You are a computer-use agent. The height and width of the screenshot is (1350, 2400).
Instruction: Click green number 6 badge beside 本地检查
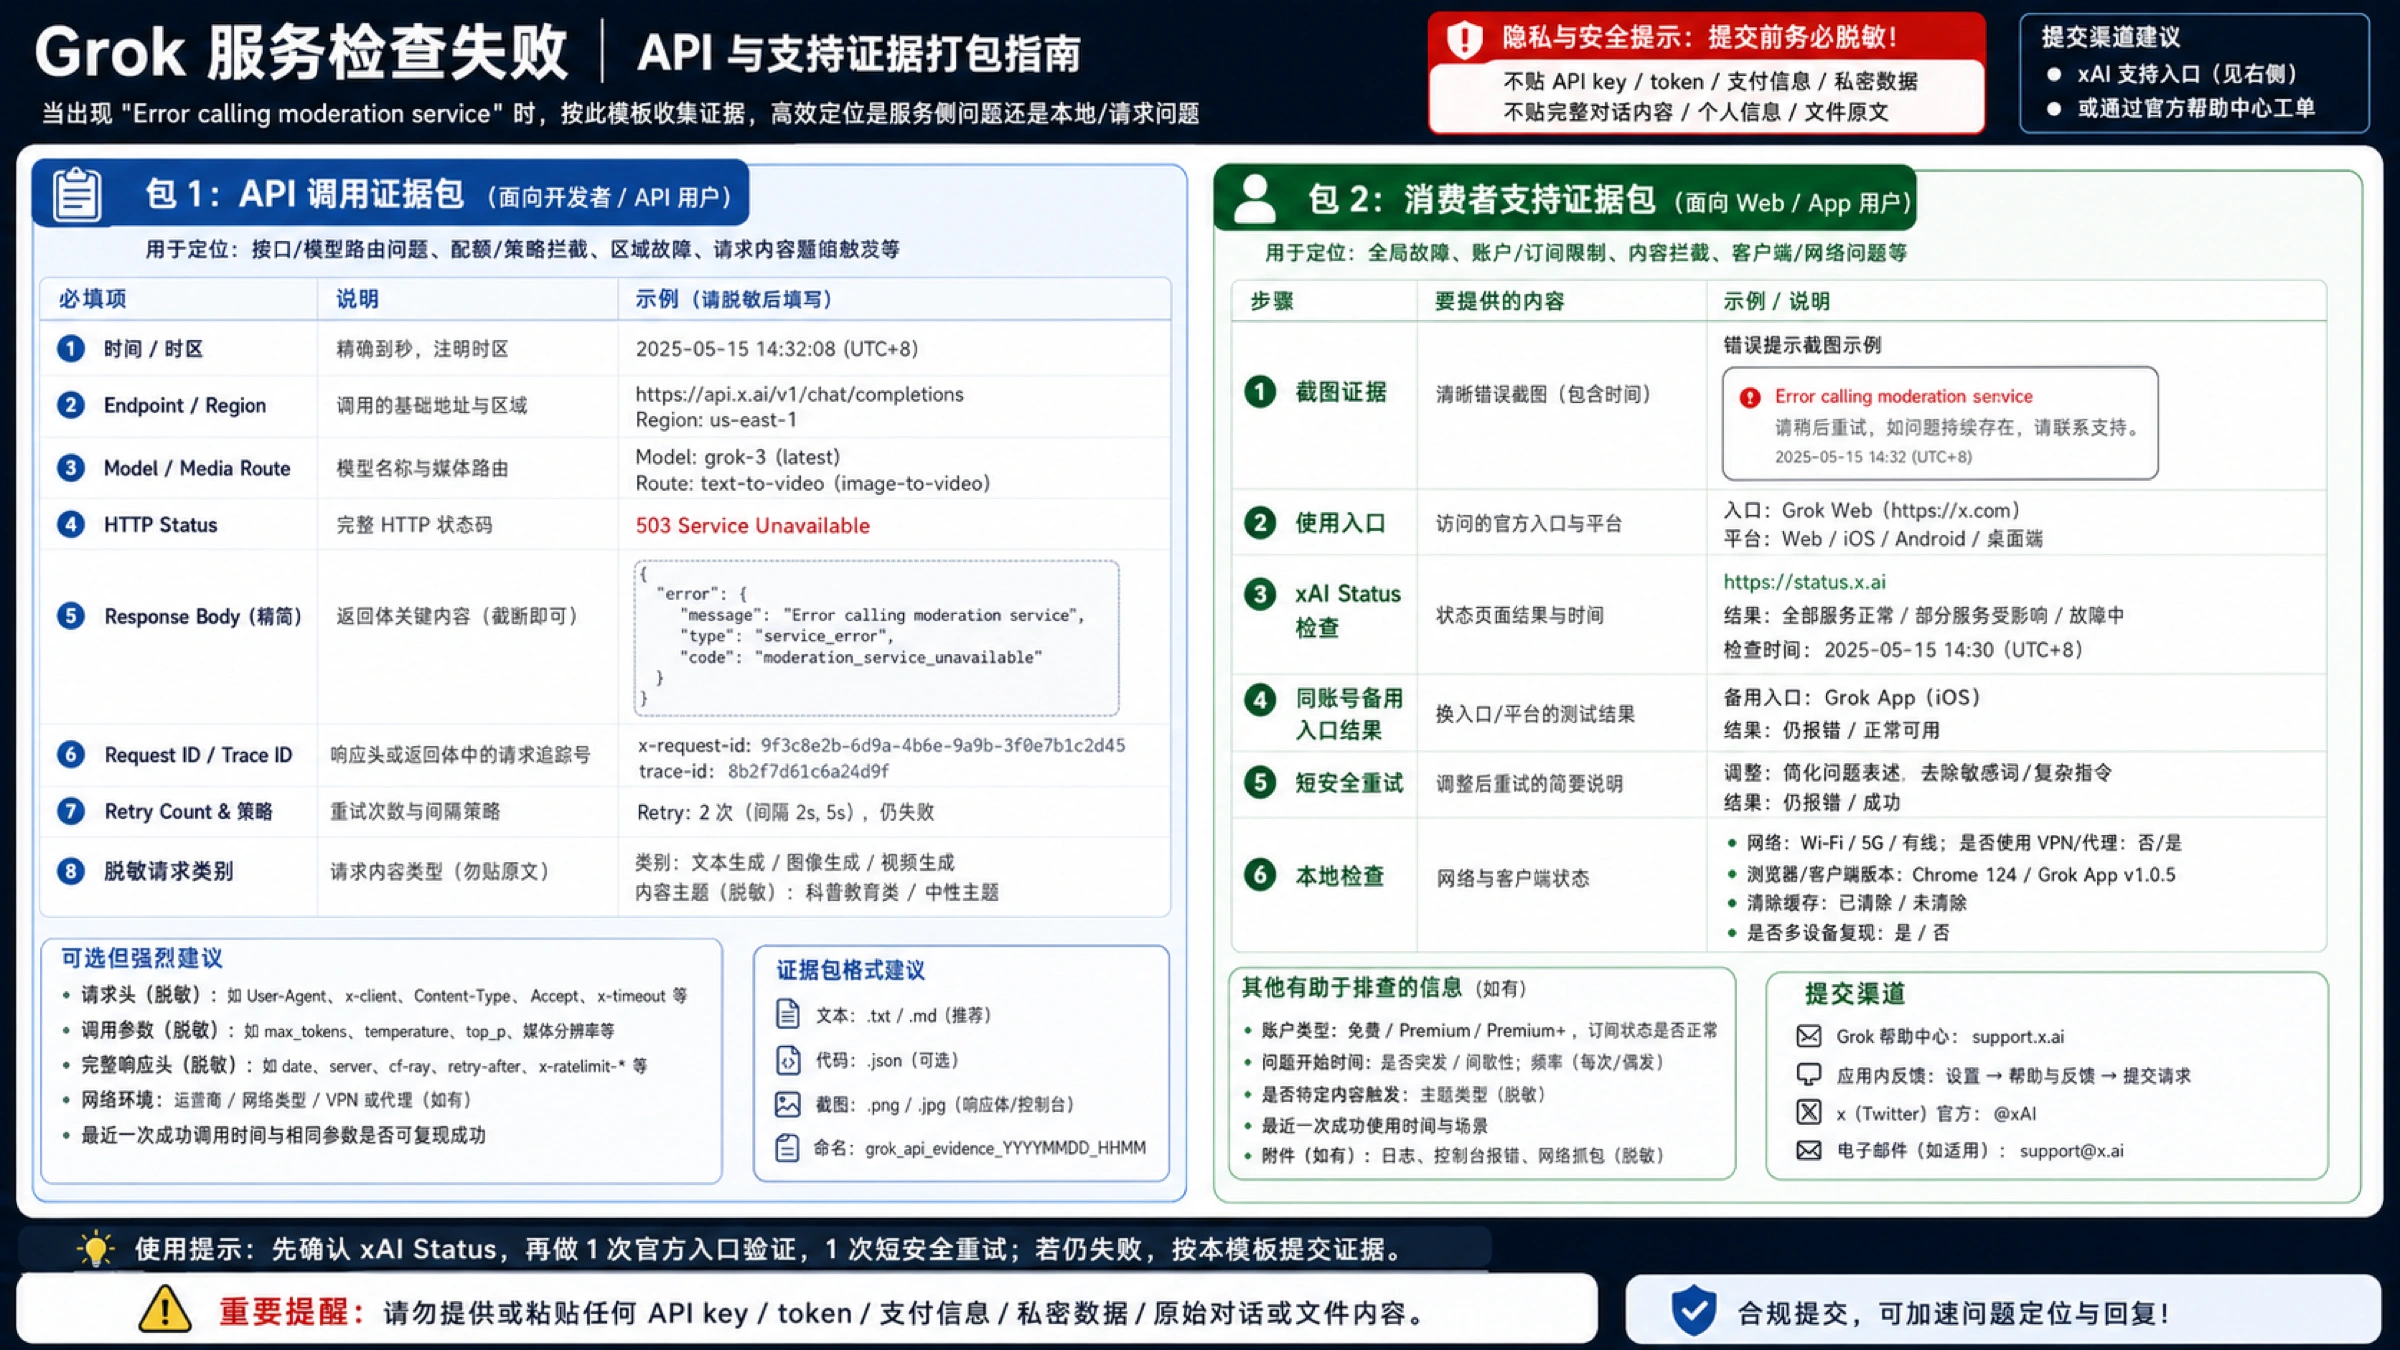(x=1260, y=875)
